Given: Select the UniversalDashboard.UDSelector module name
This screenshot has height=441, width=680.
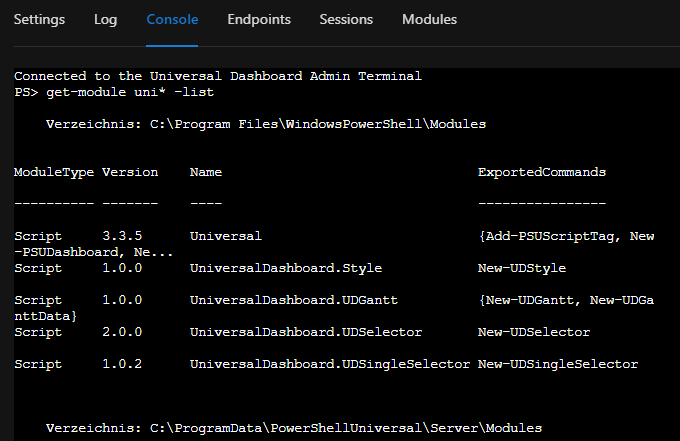Looking at the screenshot, I should click(306, 332).
